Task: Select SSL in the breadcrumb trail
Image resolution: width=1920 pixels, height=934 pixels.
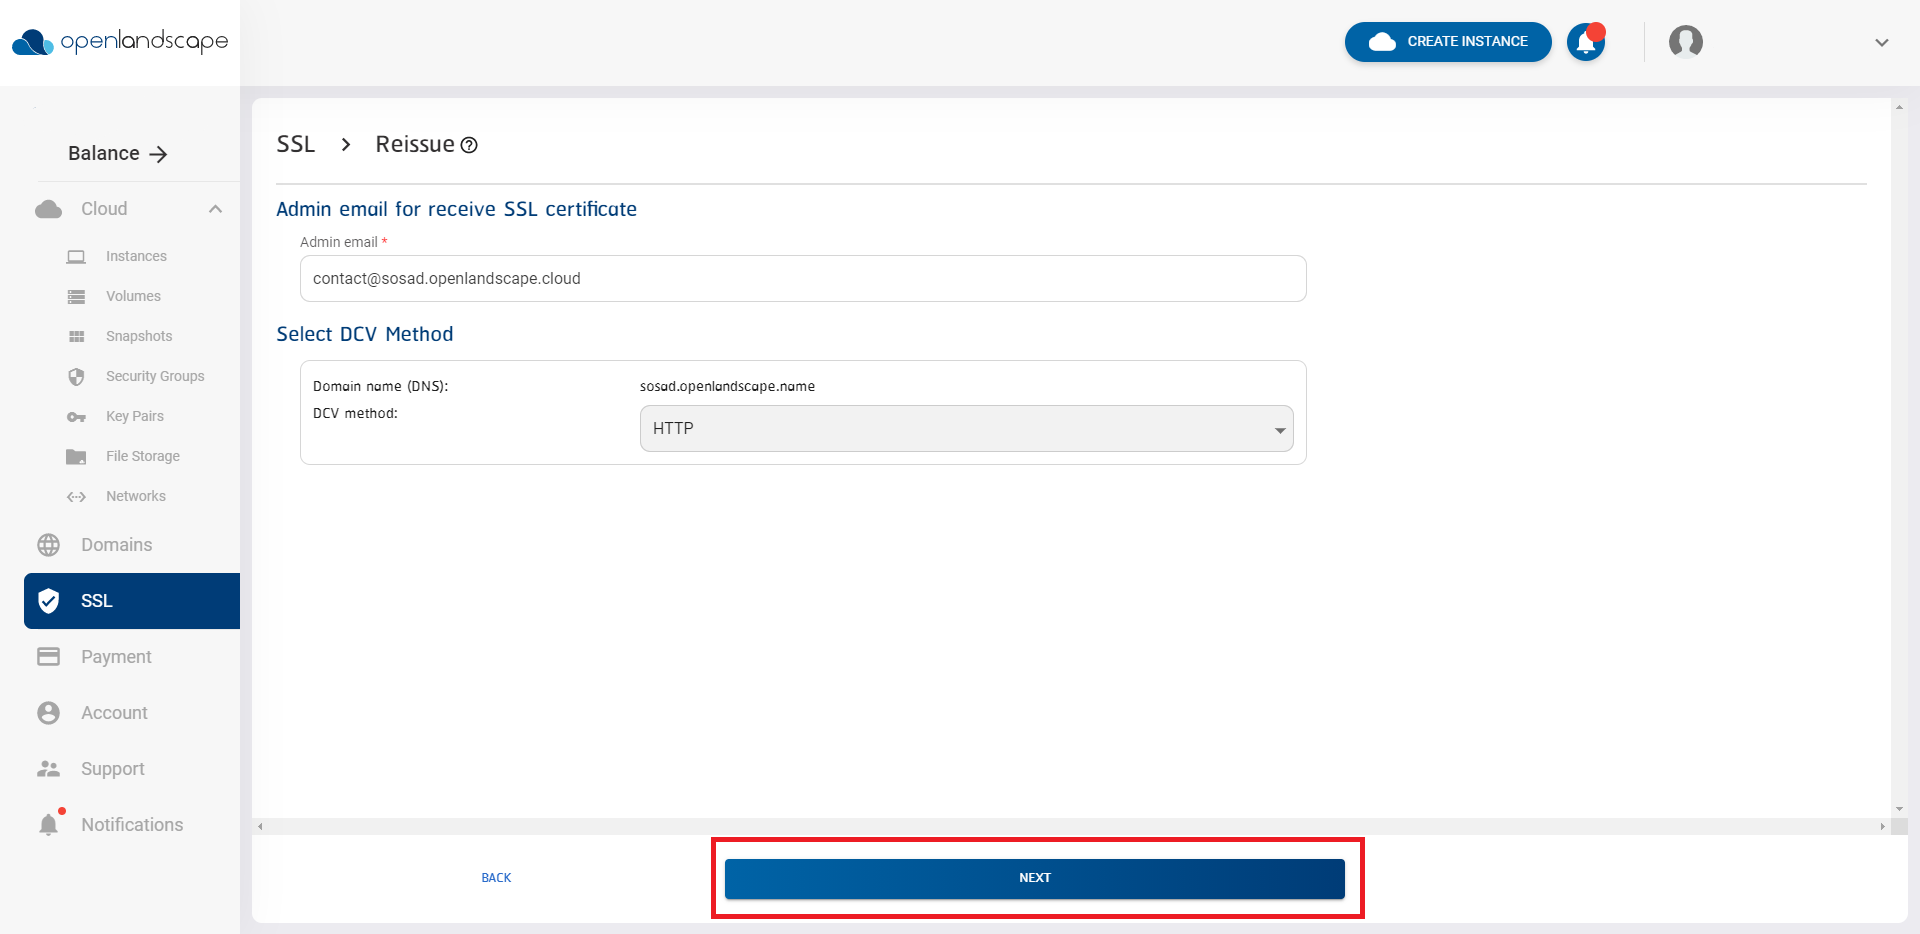Action: (295, 144)
